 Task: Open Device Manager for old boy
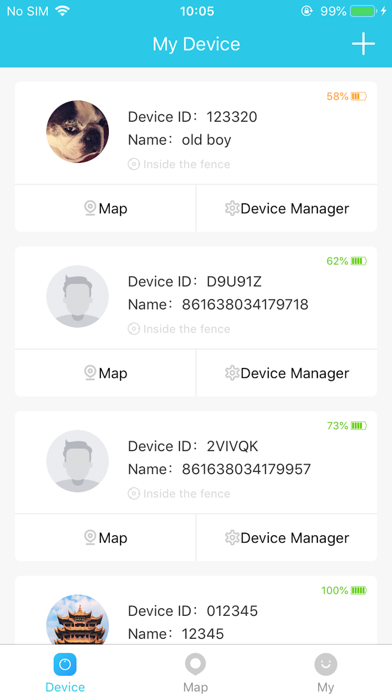(x=287, y=208)
